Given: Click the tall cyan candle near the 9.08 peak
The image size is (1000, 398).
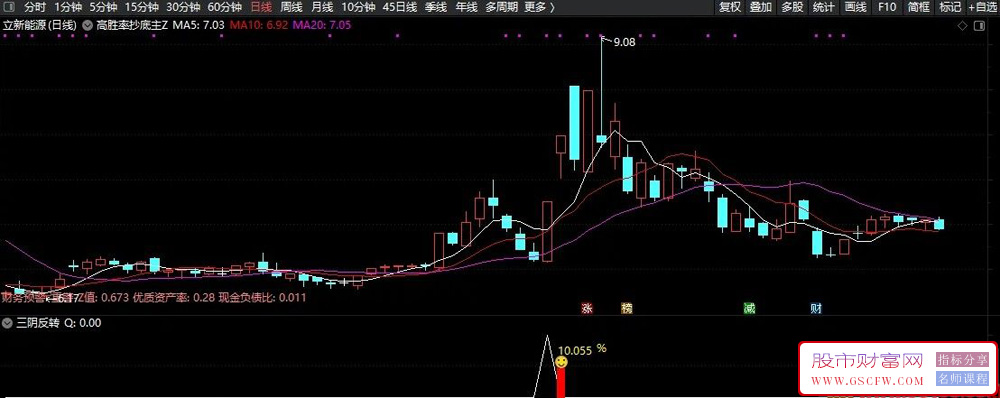Looking at the screenshot, I should (575, 122).
